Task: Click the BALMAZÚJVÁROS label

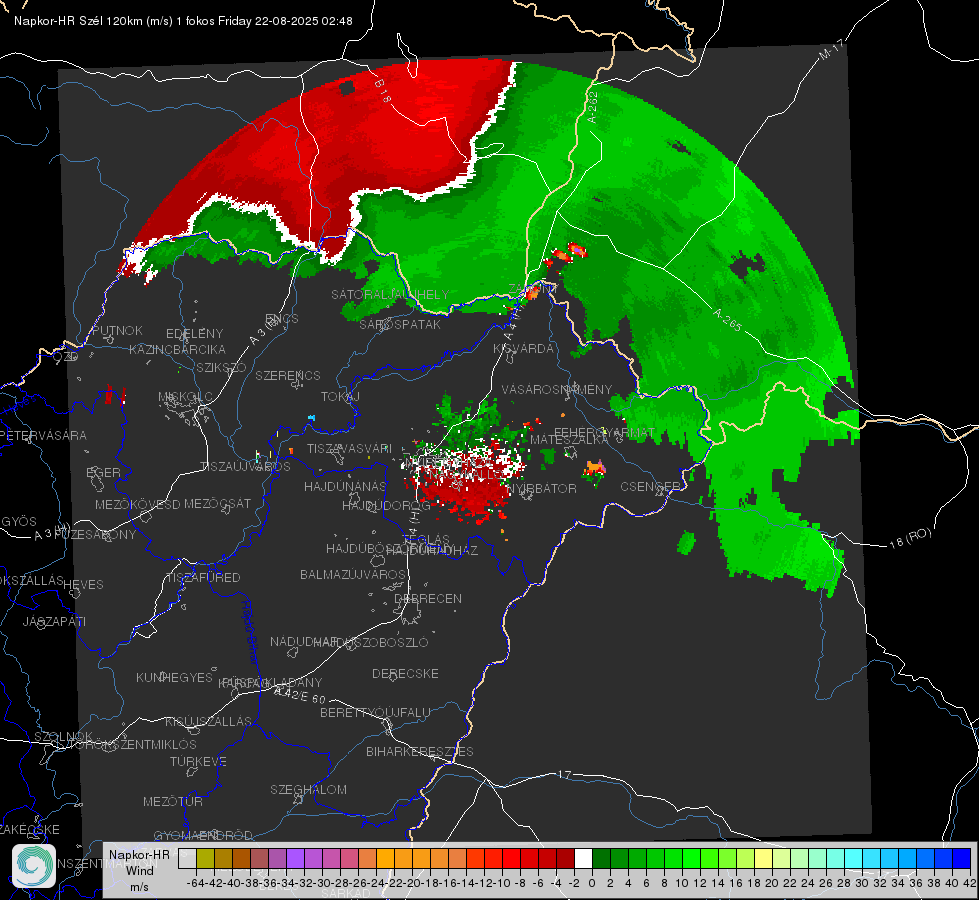Action: coord(353,574)
